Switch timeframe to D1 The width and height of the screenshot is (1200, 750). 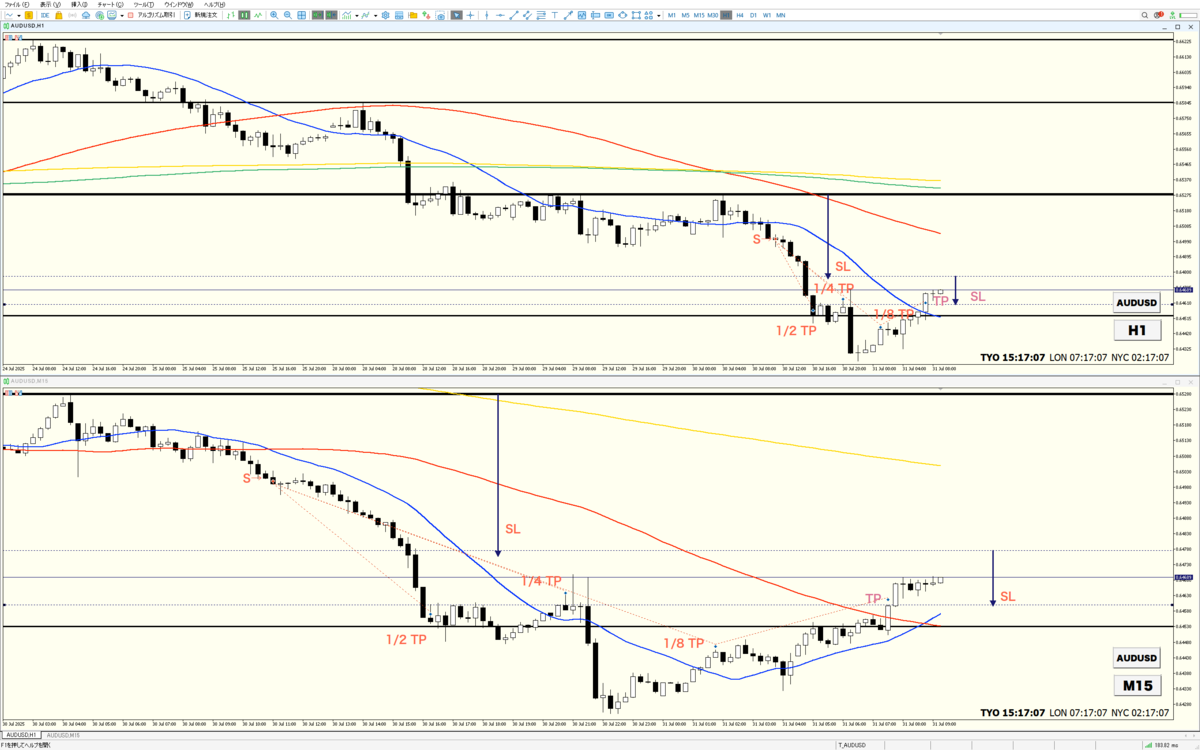click(753, 16)
